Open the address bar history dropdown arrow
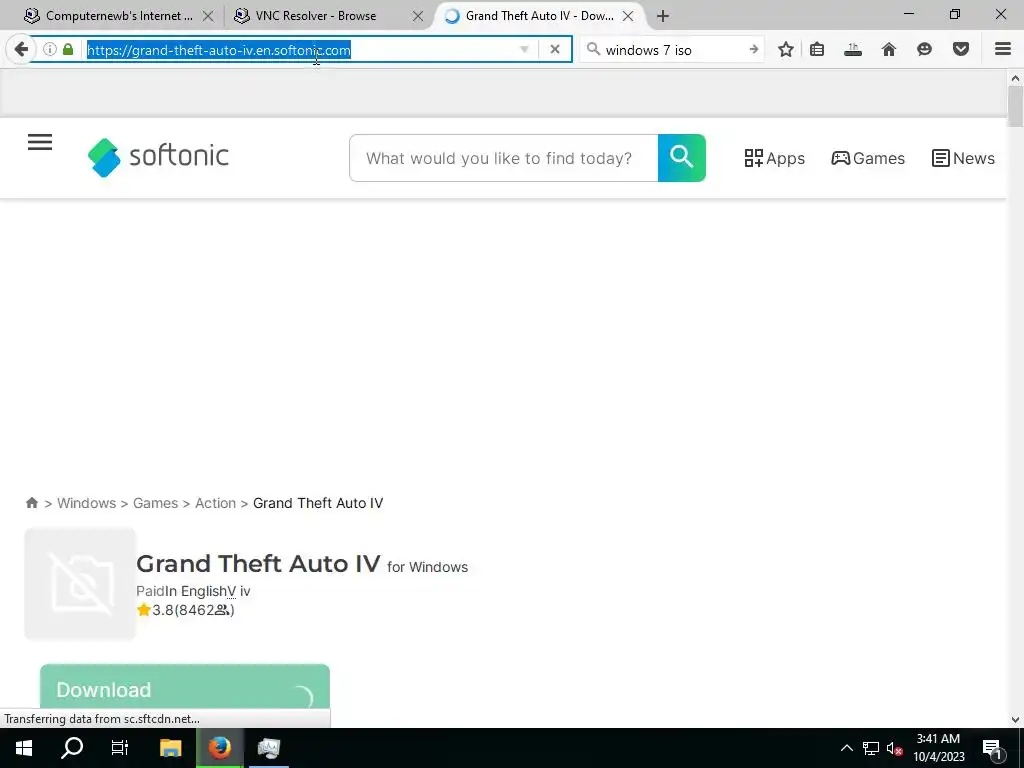The width and height of the screenshot is (1024, 768). tap(524, 50)
